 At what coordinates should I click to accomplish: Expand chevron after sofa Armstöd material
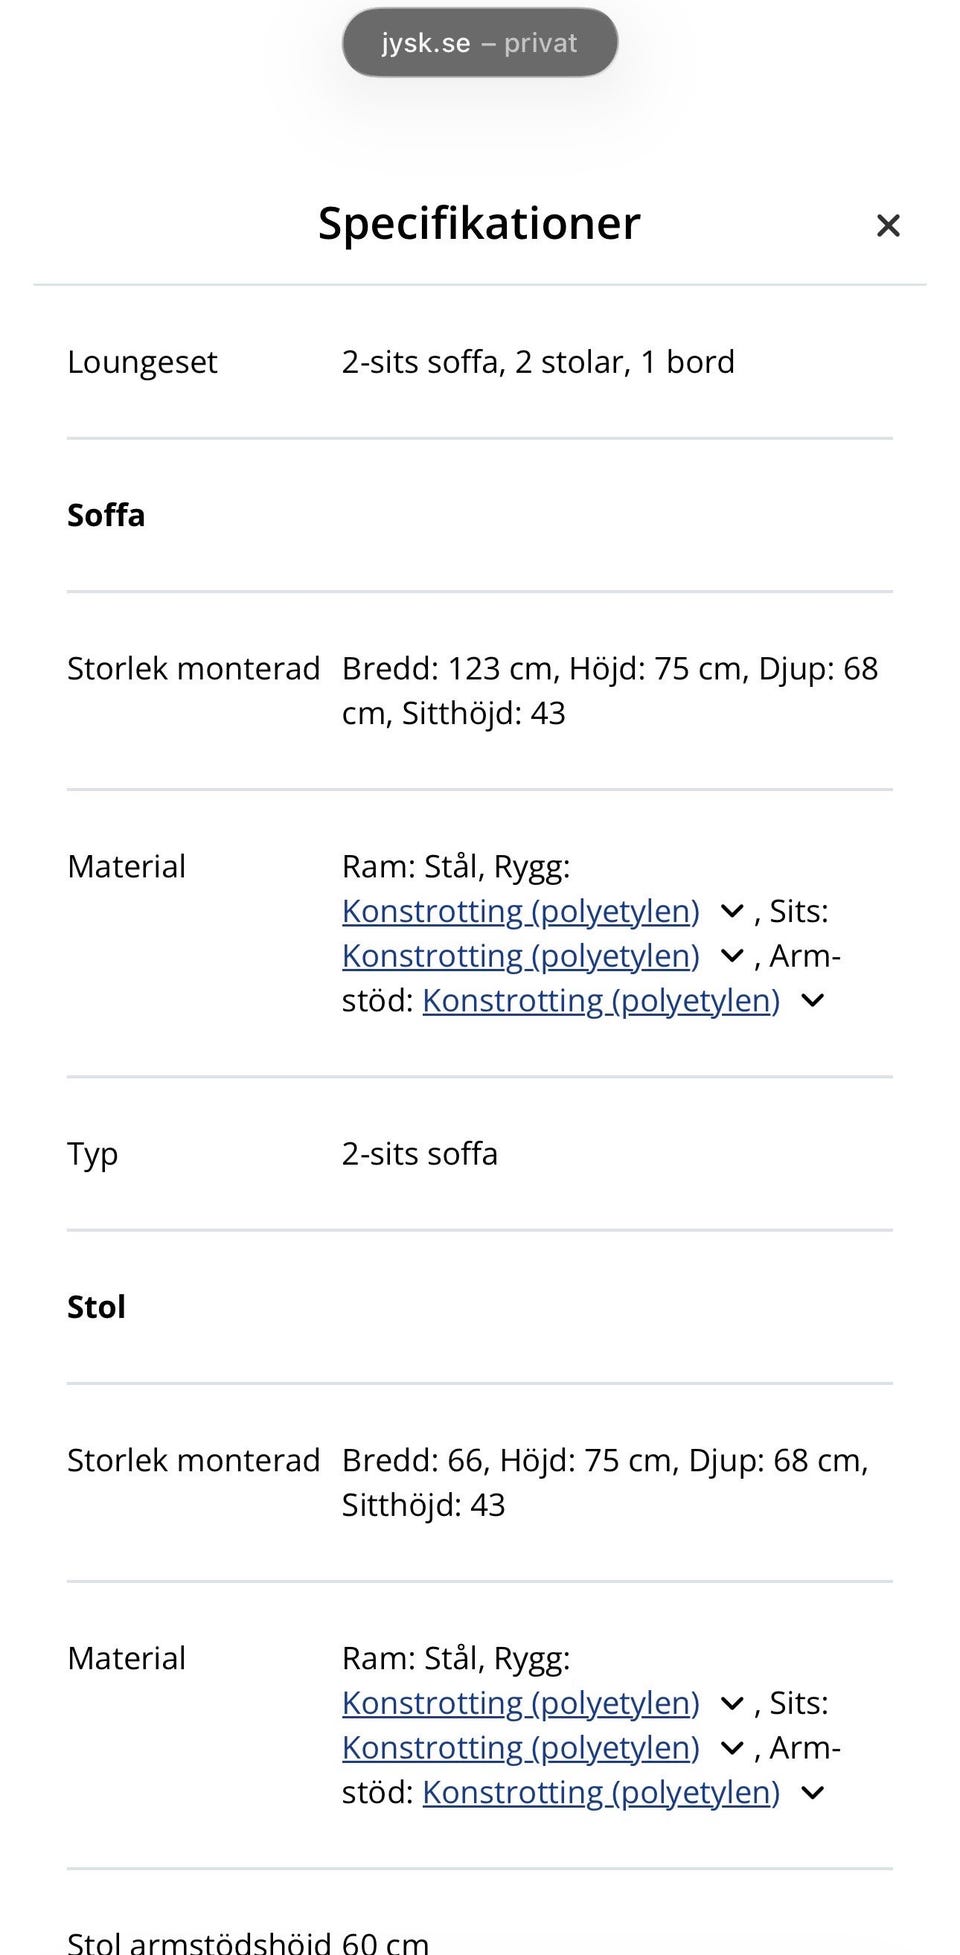click(812, 1001)
